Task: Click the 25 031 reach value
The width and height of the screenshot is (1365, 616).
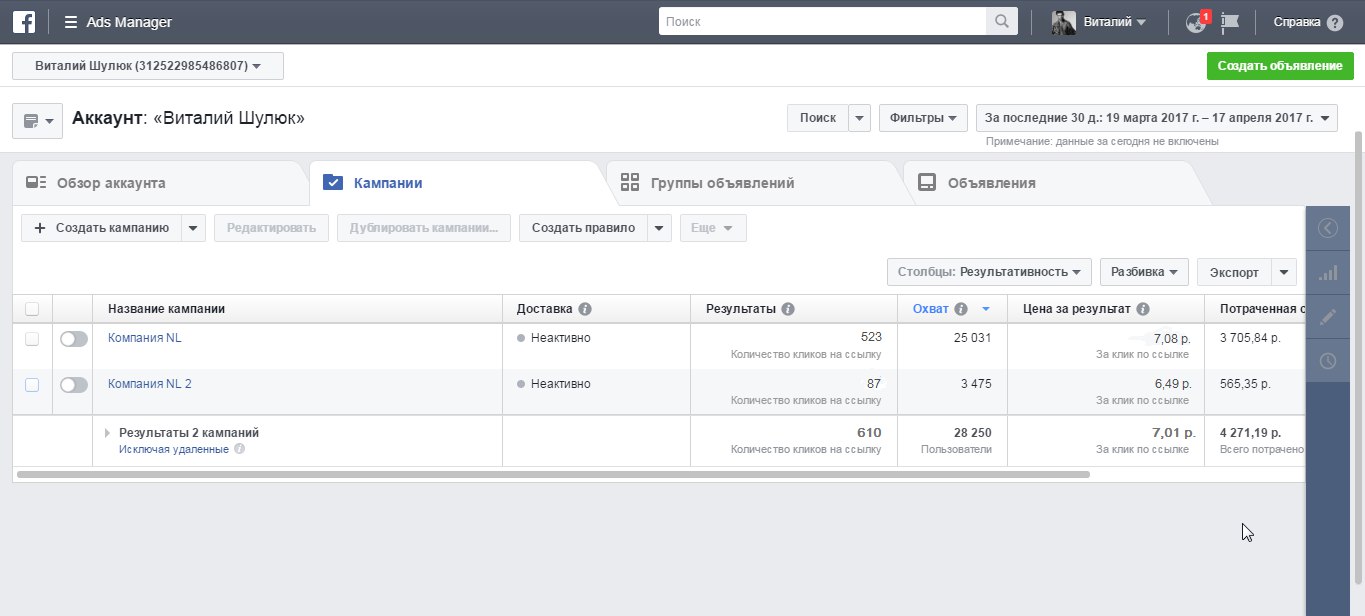Action: (x=972, y=338)
